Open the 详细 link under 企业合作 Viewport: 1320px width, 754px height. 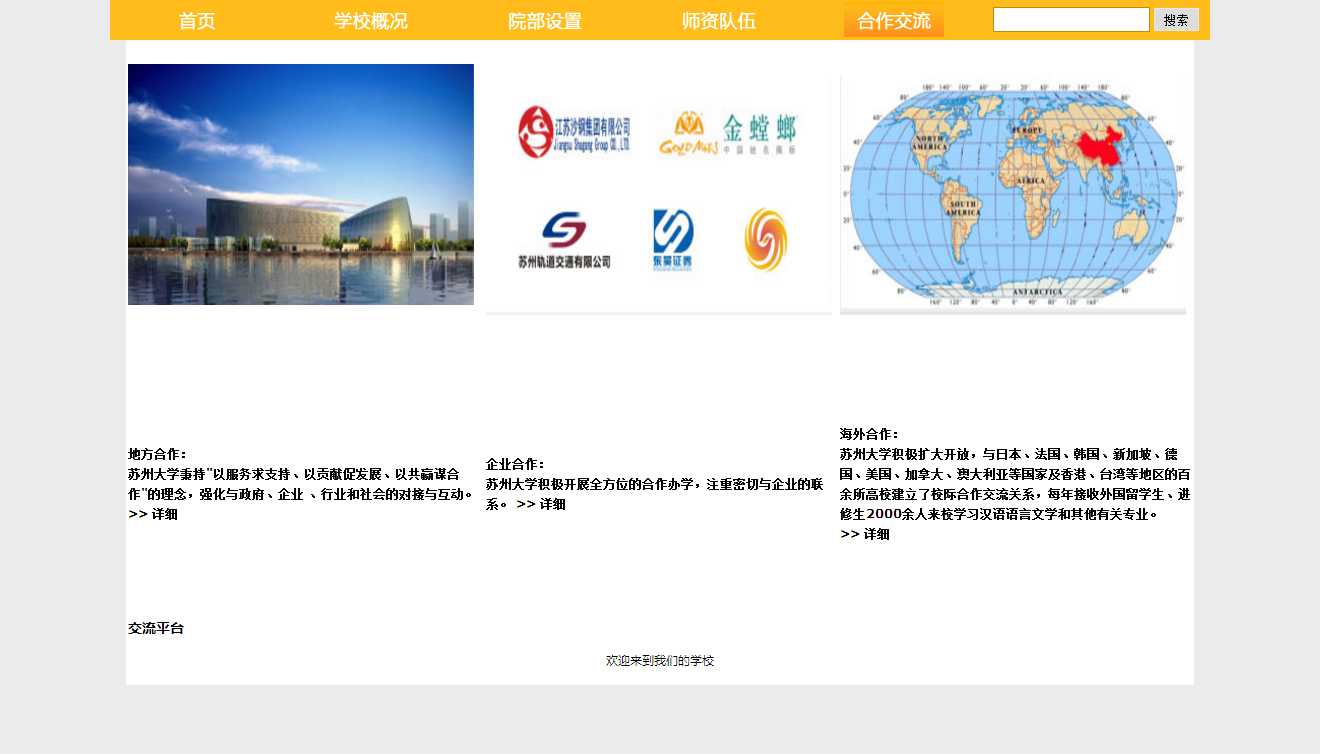click(x=552, y=504)
